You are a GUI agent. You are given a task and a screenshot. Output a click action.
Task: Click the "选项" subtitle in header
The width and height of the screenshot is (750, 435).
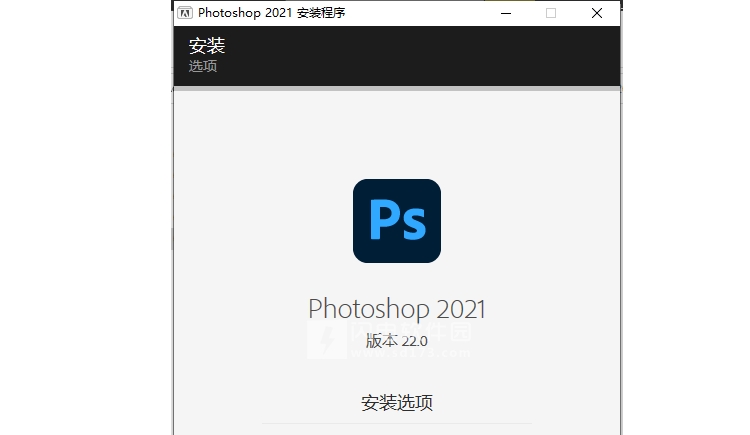pyautogui.click(x=203, y=66)
